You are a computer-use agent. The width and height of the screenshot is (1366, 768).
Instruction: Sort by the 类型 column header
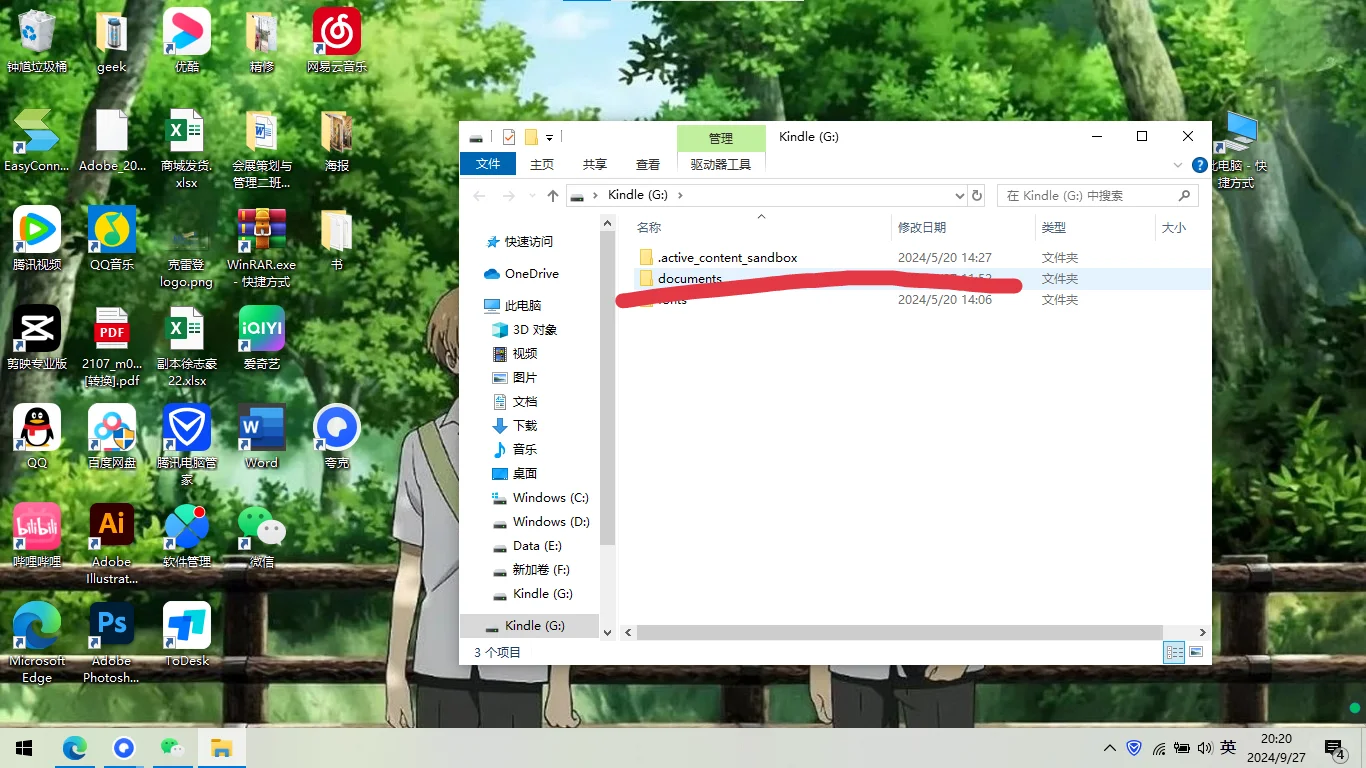pyautogui.click(x=1054, y=227)
